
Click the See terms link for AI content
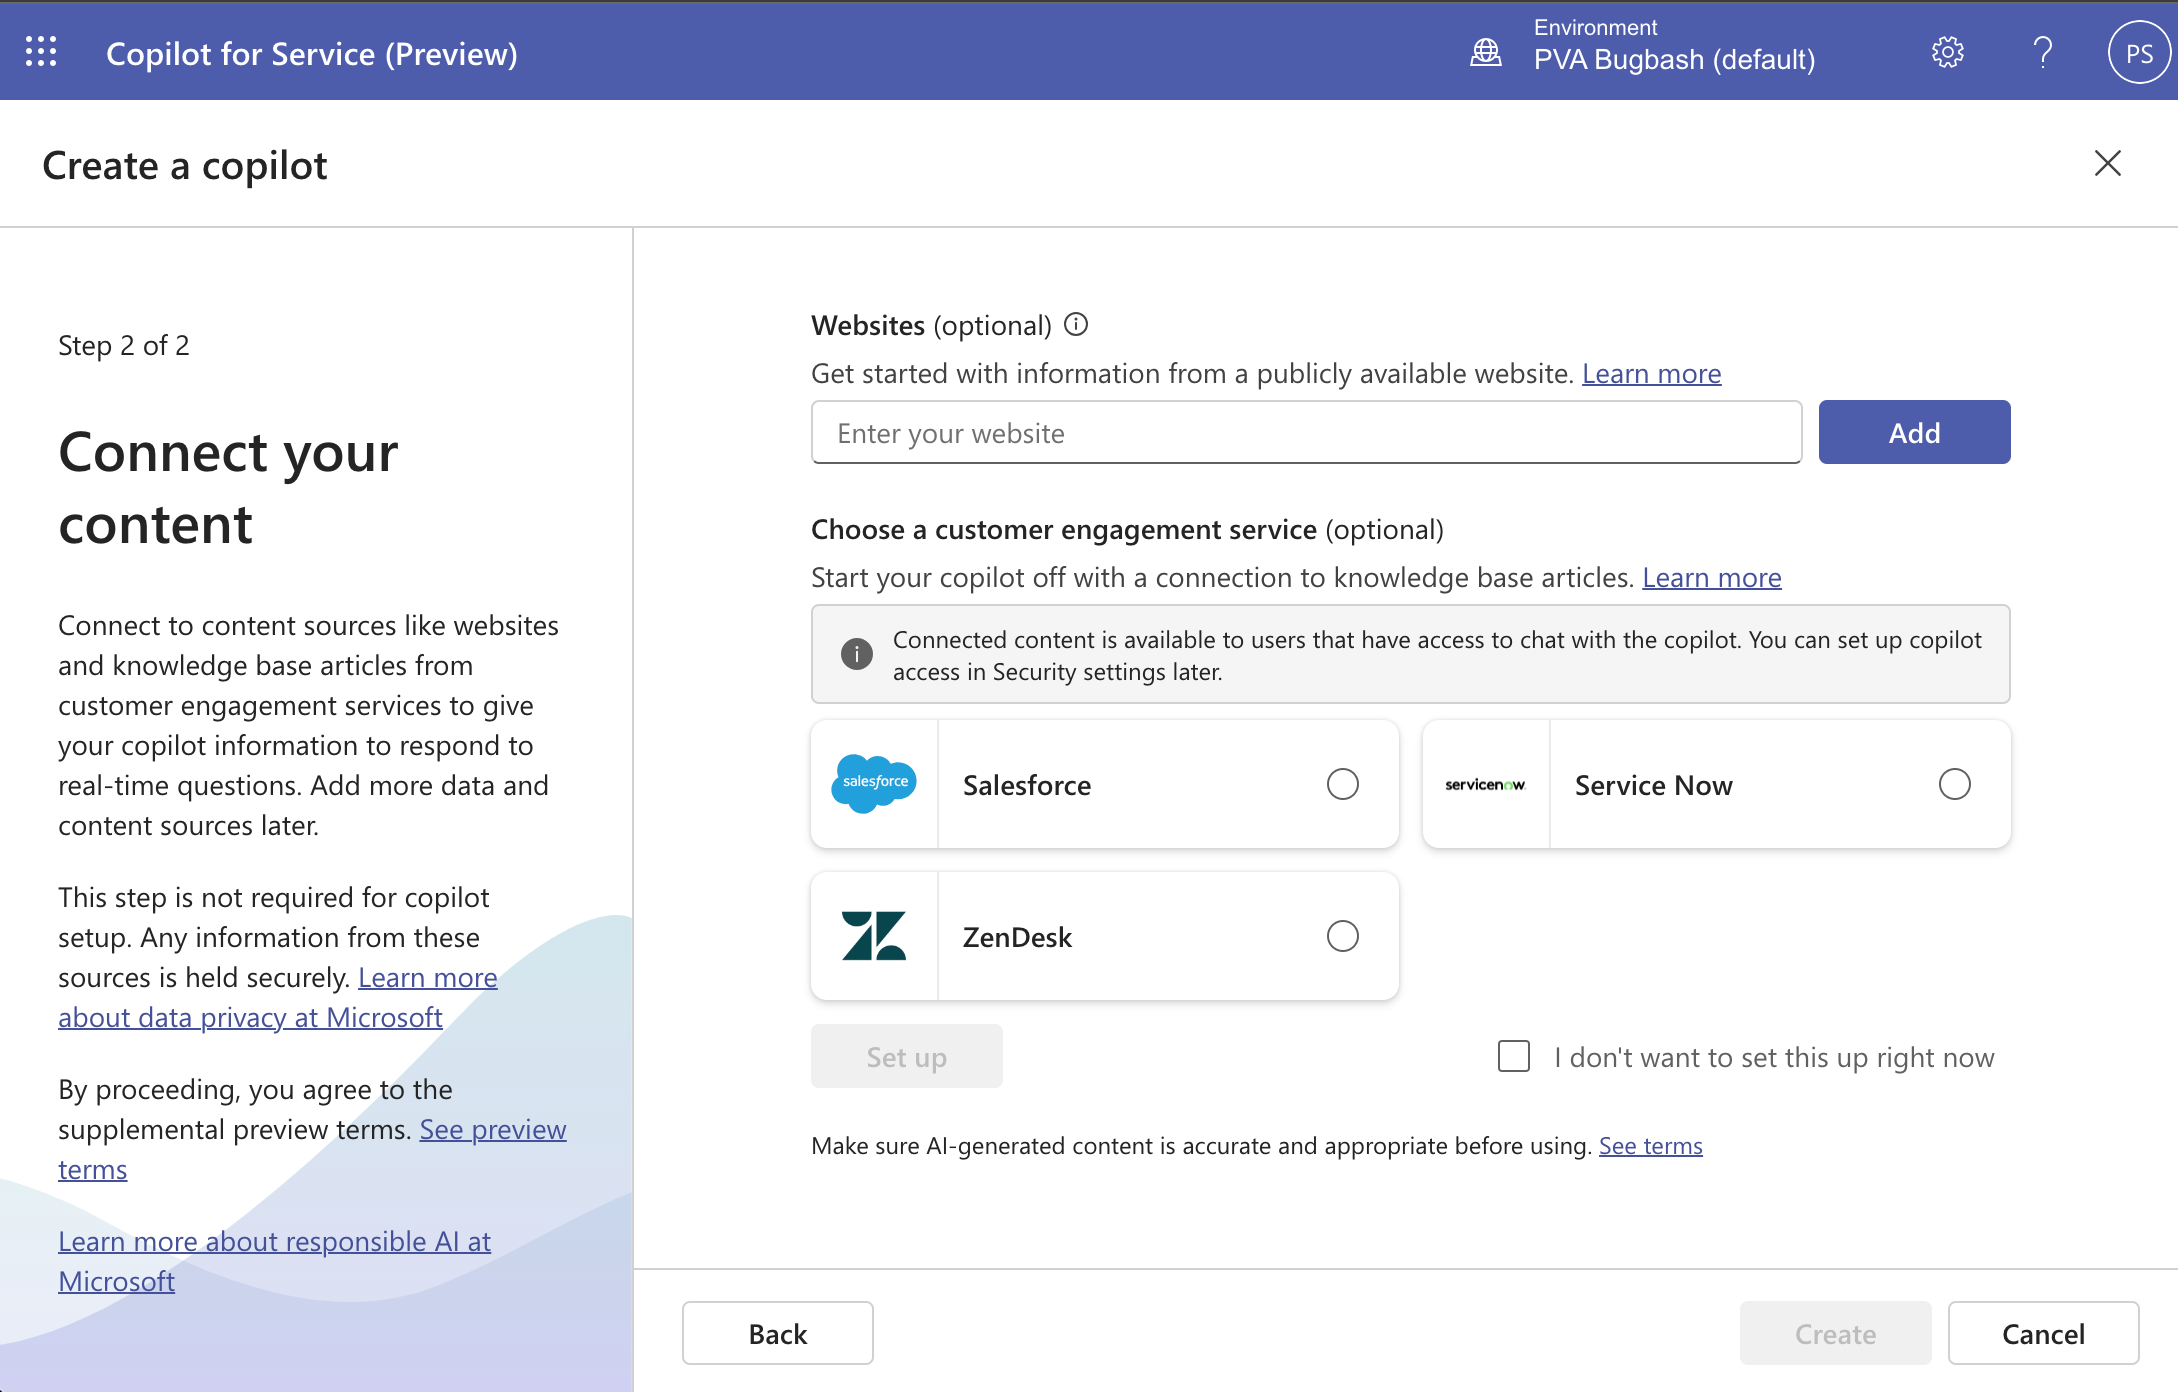click(x=1649, y=1143)
